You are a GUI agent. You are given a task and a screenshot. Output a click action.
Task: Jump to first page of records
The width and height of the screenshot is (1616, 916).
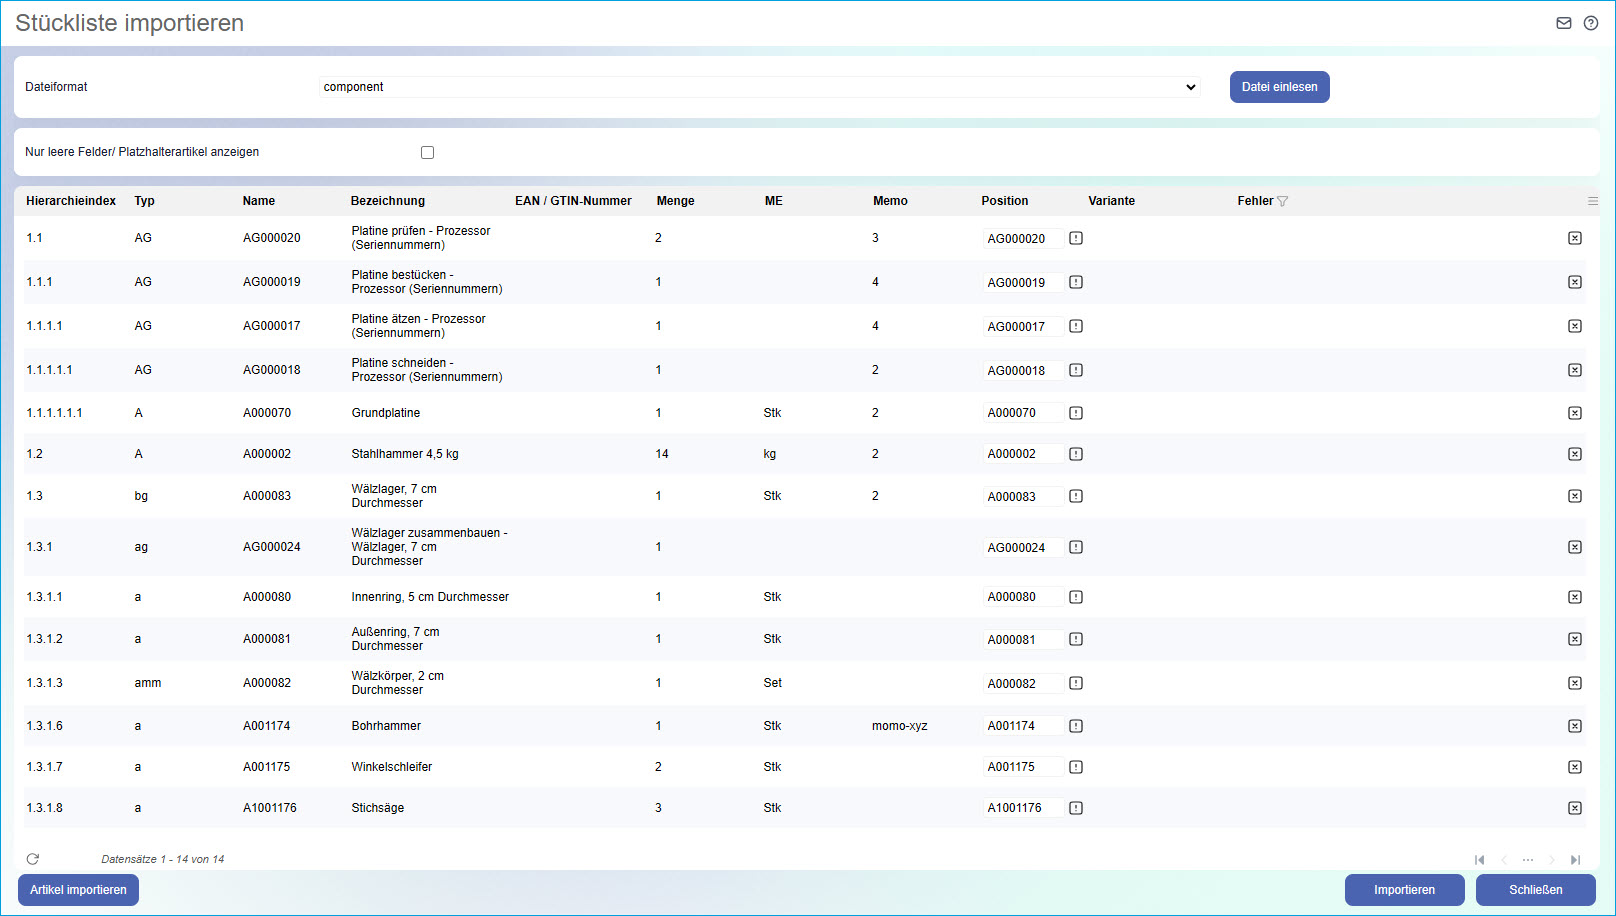(x=1480, y=860)
